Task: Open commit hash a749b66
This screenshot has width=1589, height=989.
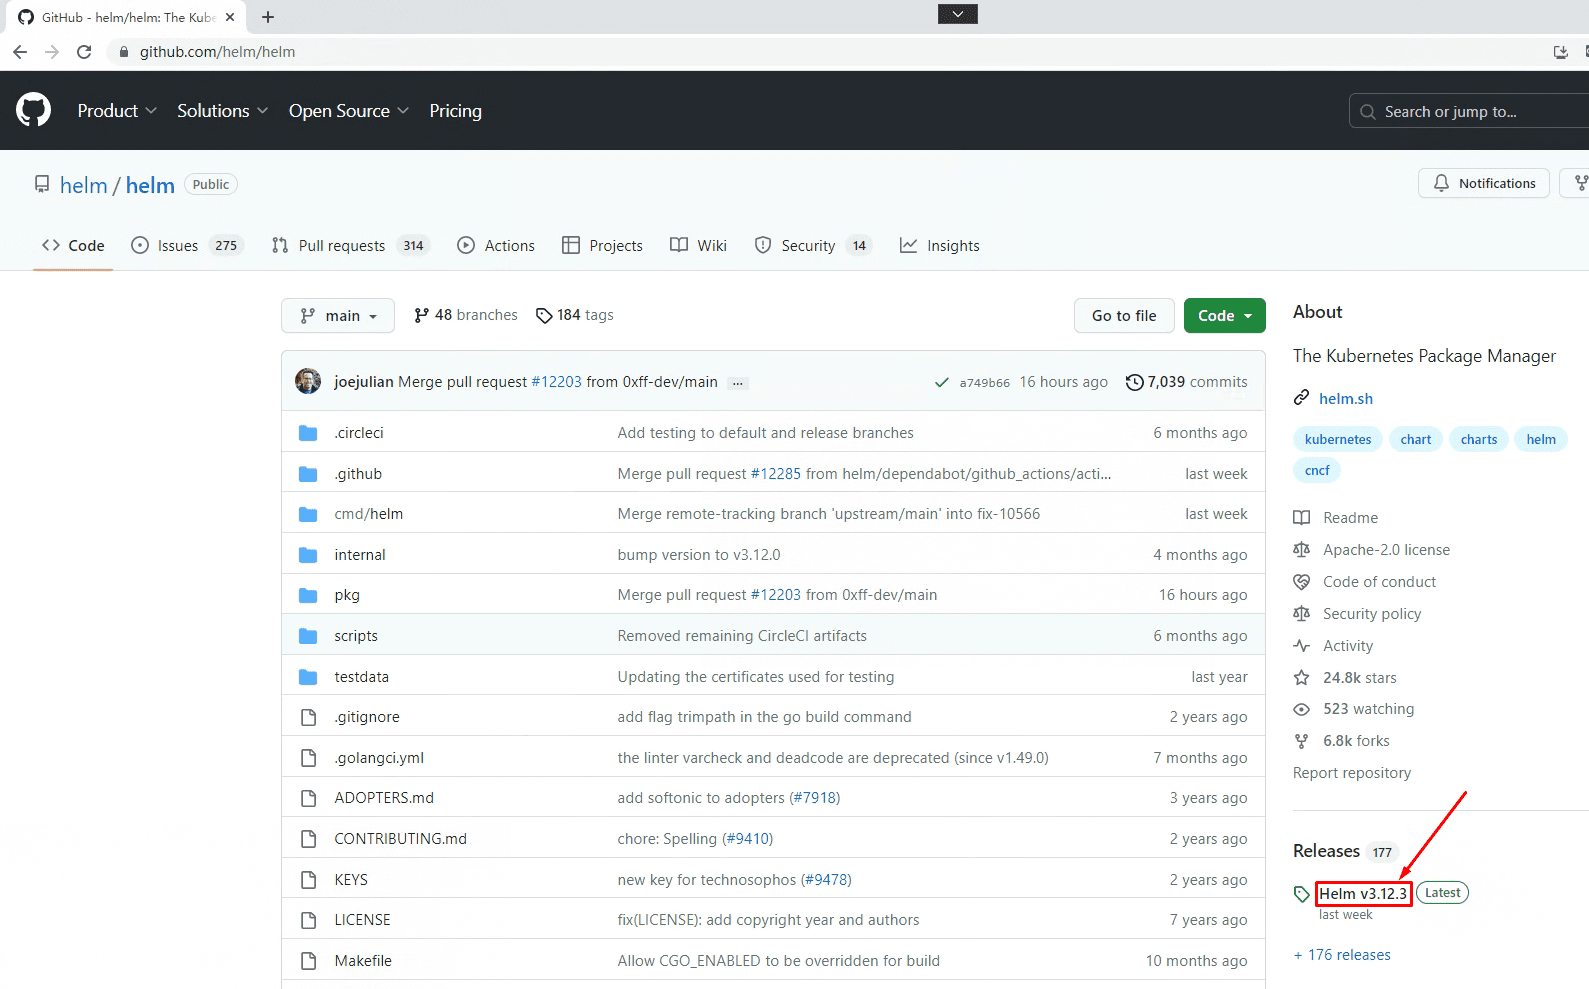Action: click(985, 382)
